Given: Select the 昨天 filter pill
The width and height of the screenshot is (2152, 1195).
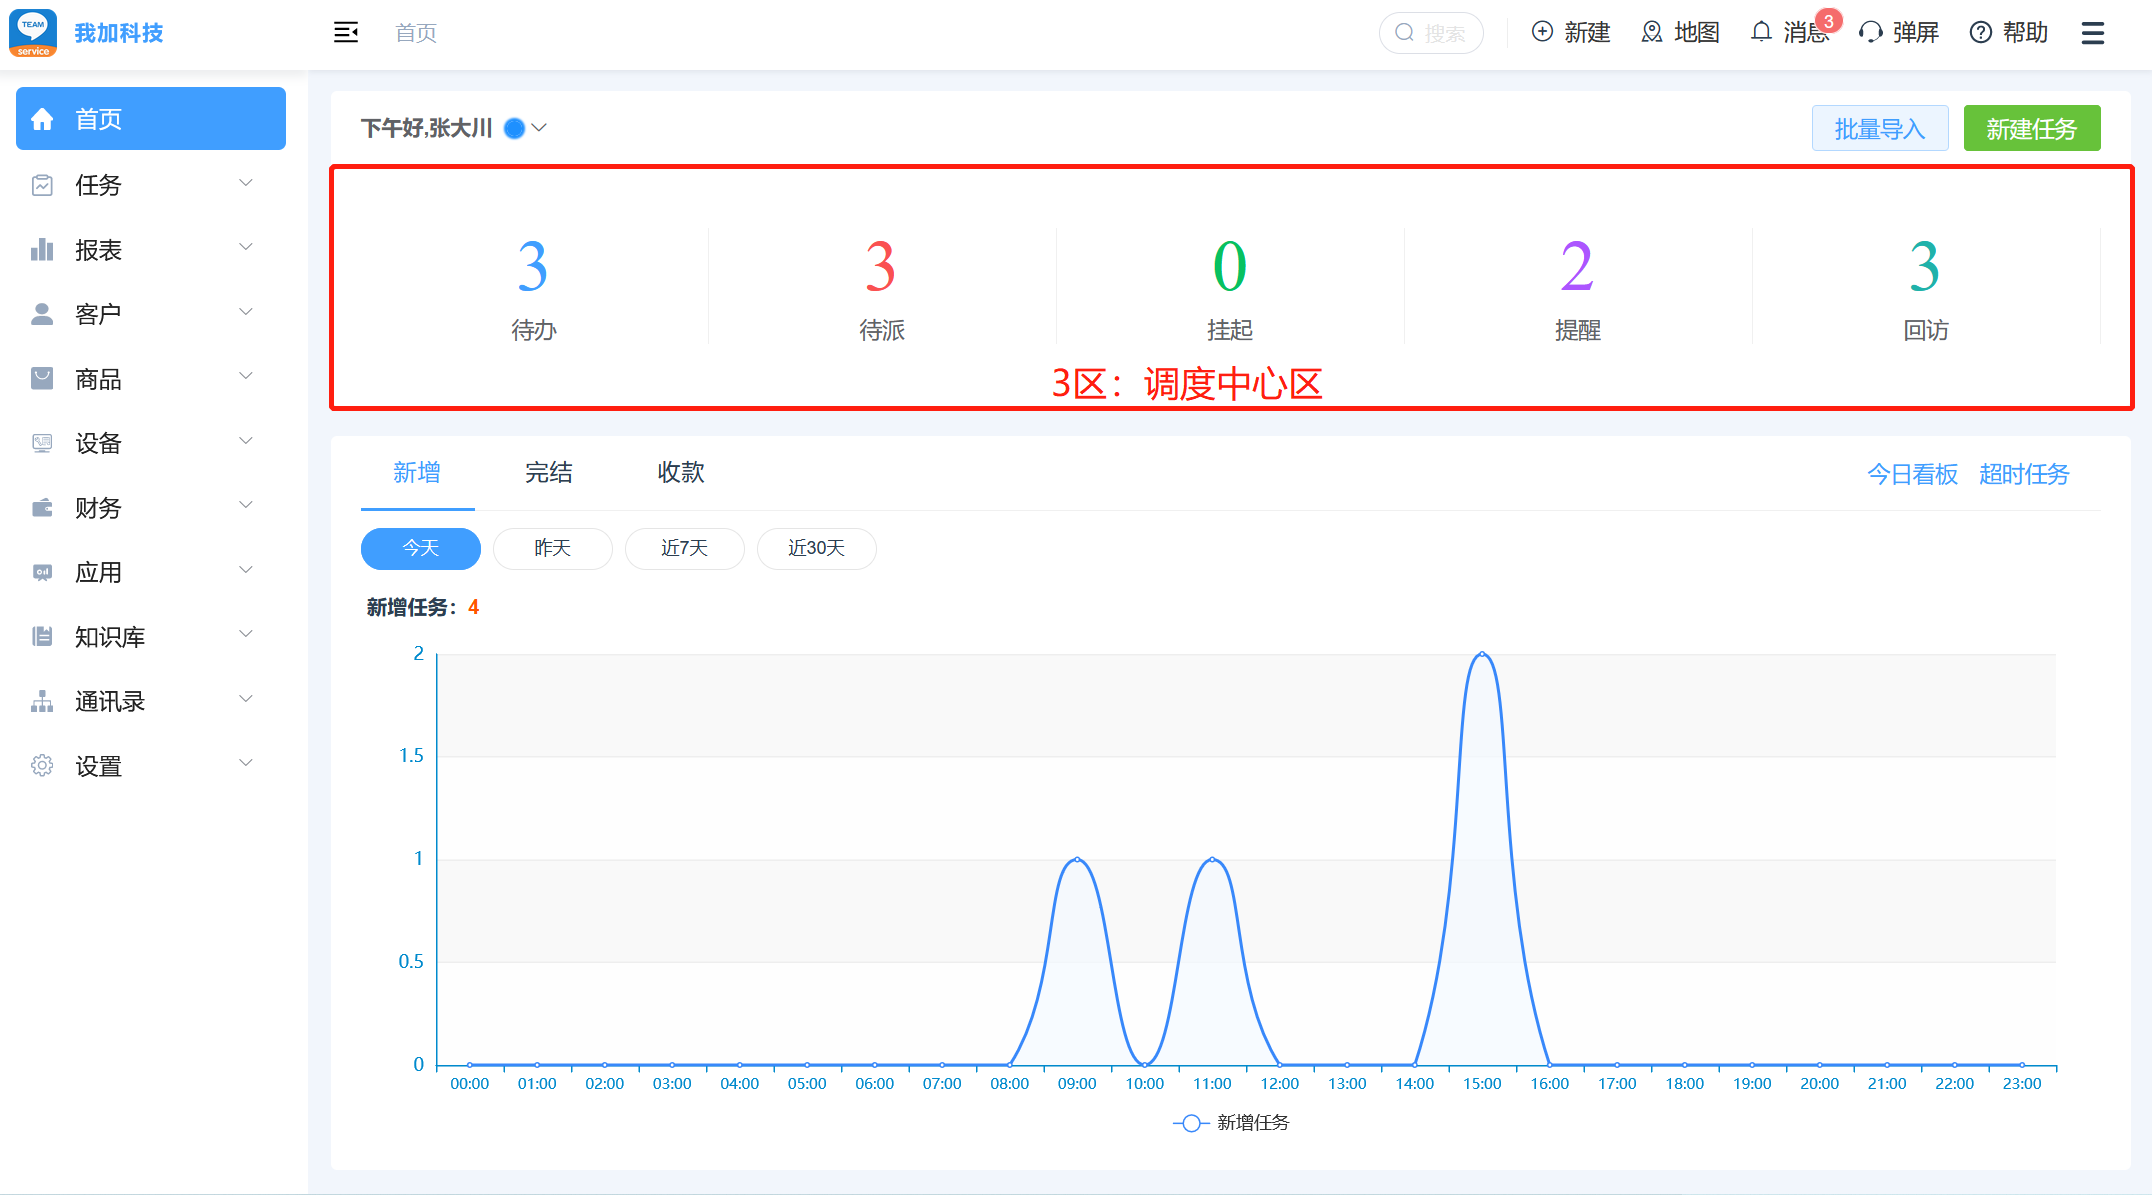Looking at the screenshot, I should click(552, 548).
